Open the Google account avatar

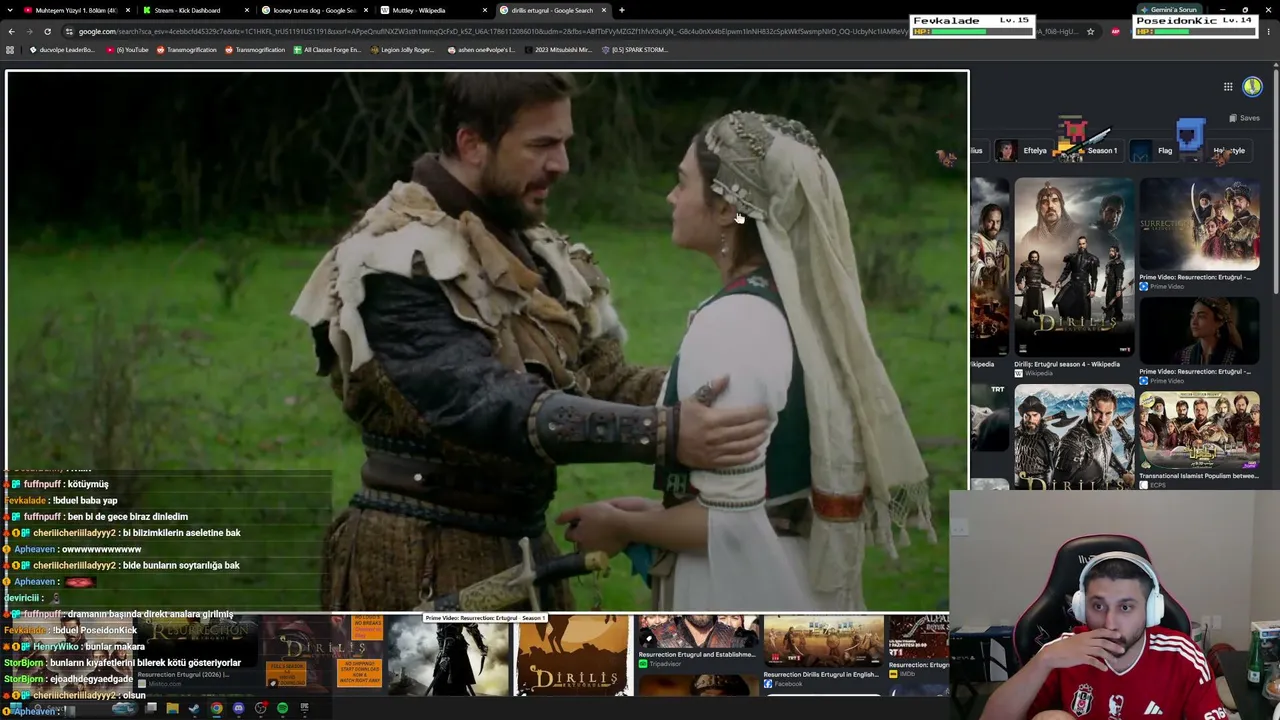click(1252, 87)
